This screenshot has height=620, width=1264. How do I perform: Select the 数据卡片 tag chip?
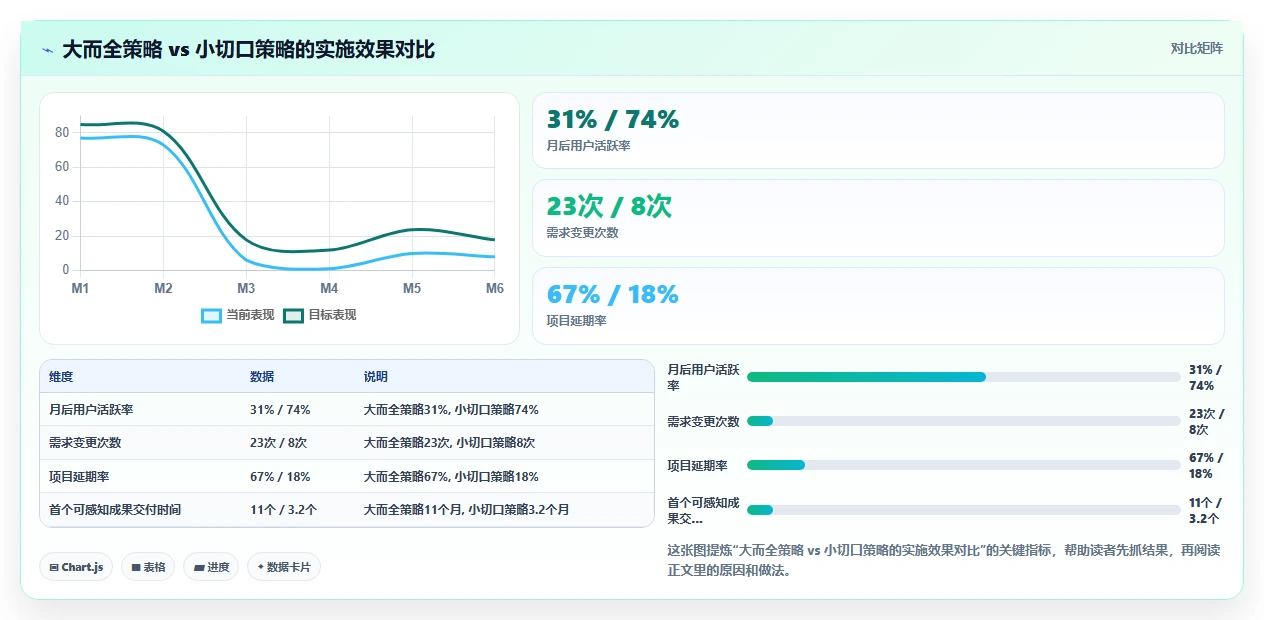point(284,567)
